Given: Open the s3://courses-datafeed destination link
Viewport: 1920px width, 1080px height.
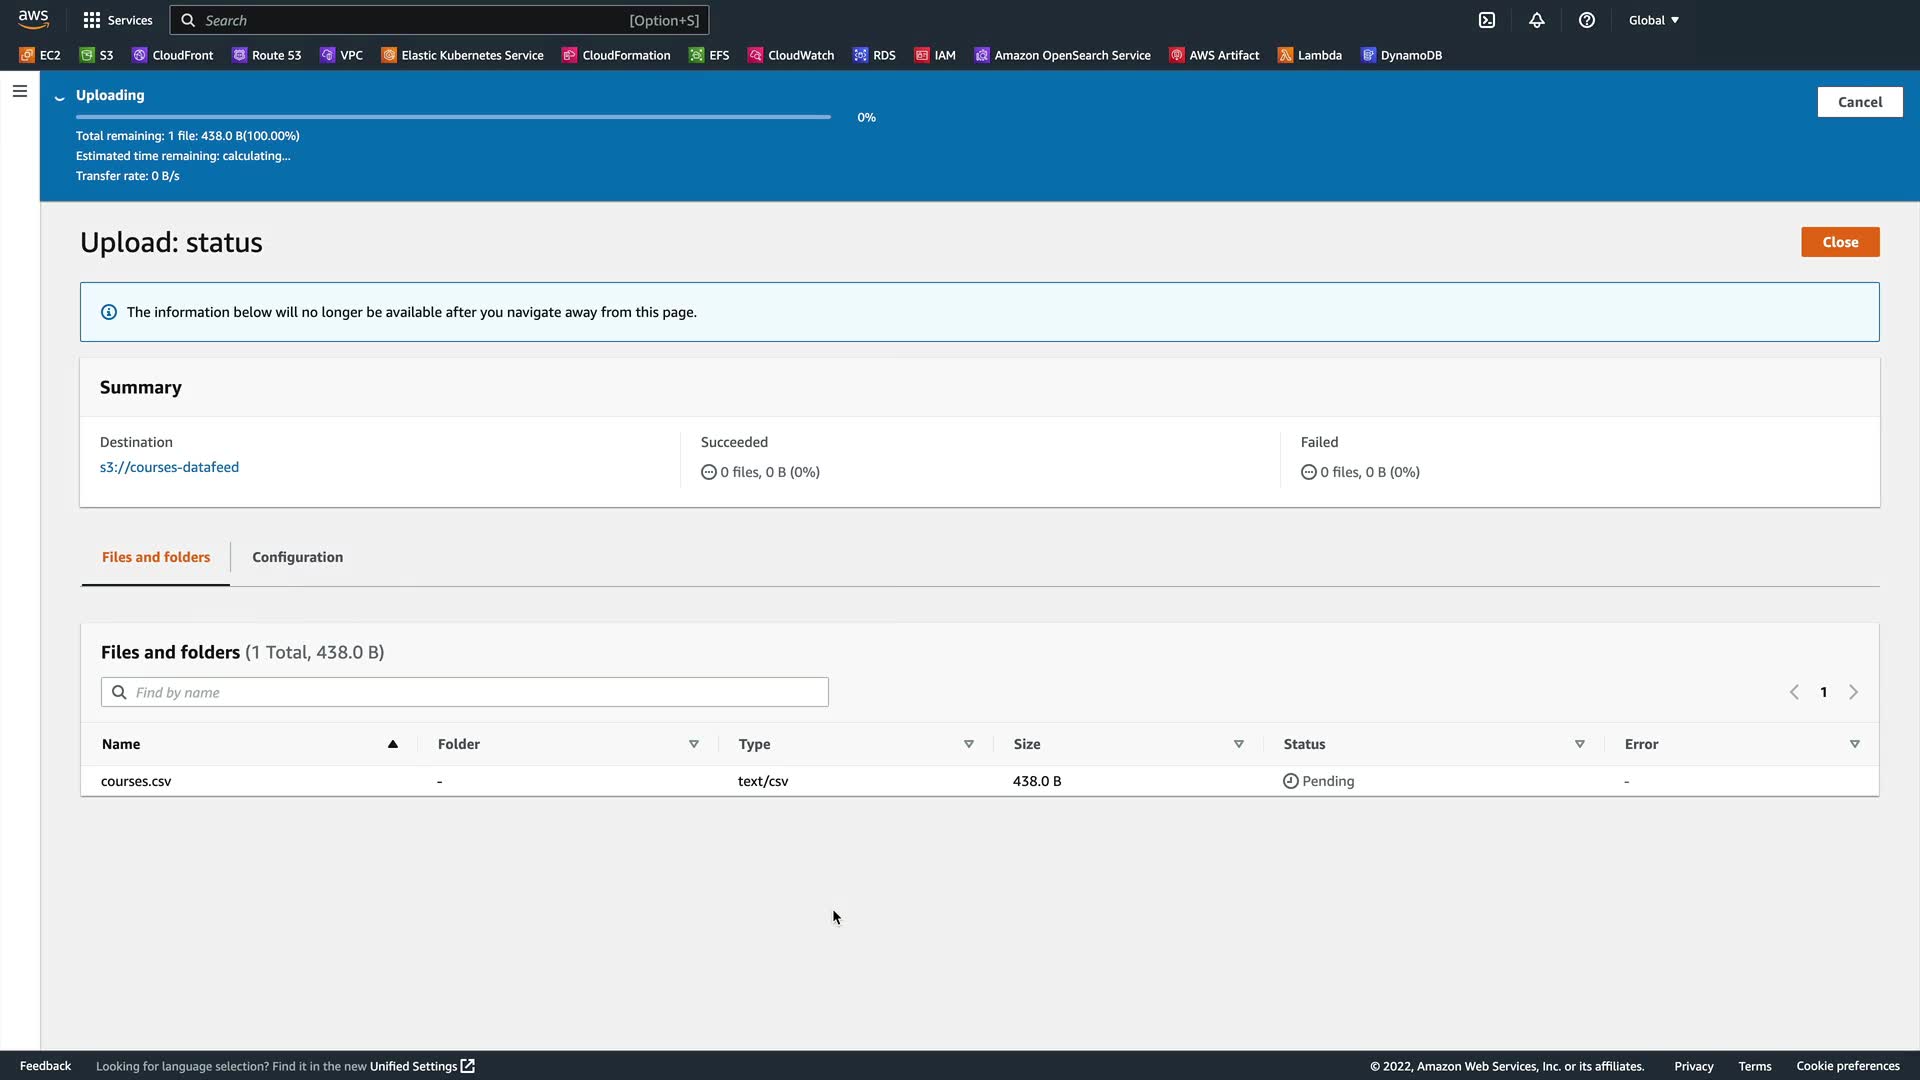Looking at the screenshot, I should 169,467.
